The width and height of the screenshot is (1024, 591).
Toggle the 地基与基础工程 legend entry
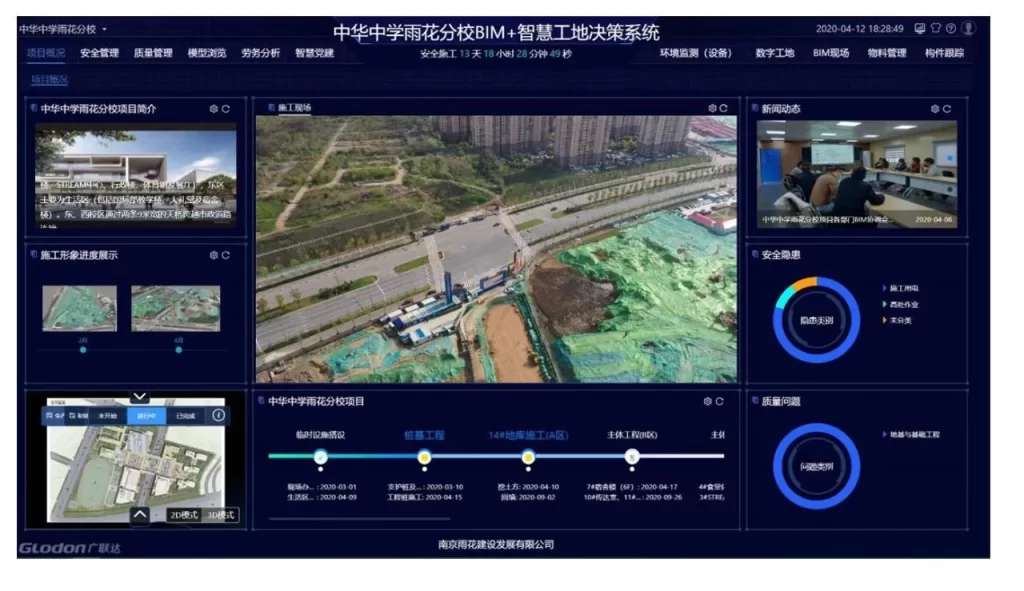911,434
